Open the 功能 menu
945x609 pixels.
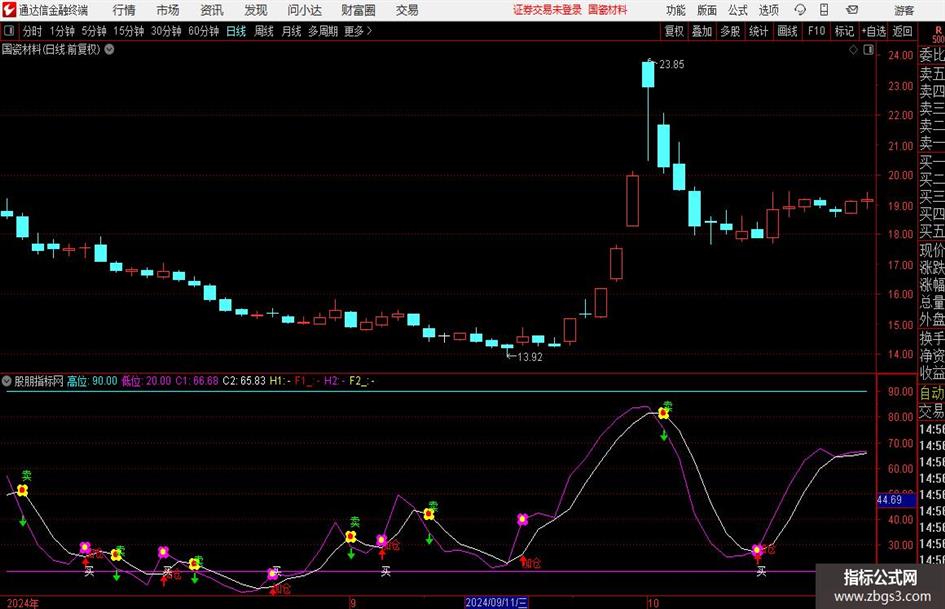point(676,10)
